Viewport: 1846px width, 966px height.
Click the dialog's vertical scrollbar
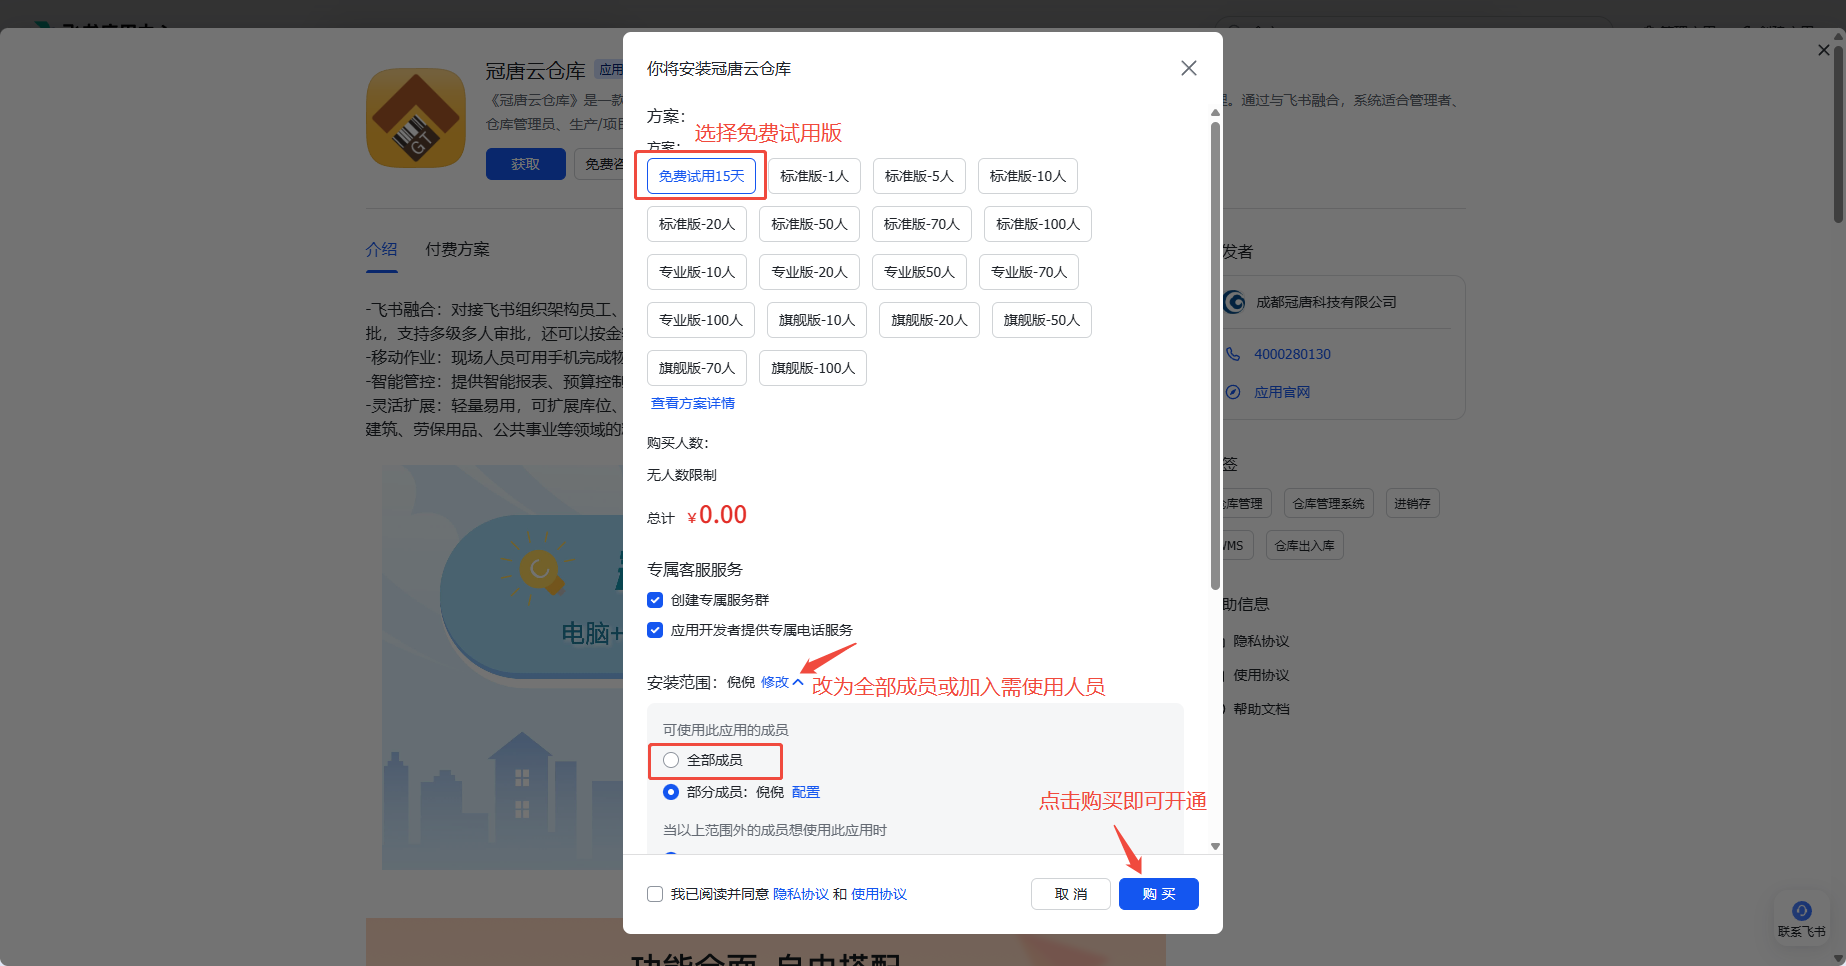click(x=1215, y=355)
